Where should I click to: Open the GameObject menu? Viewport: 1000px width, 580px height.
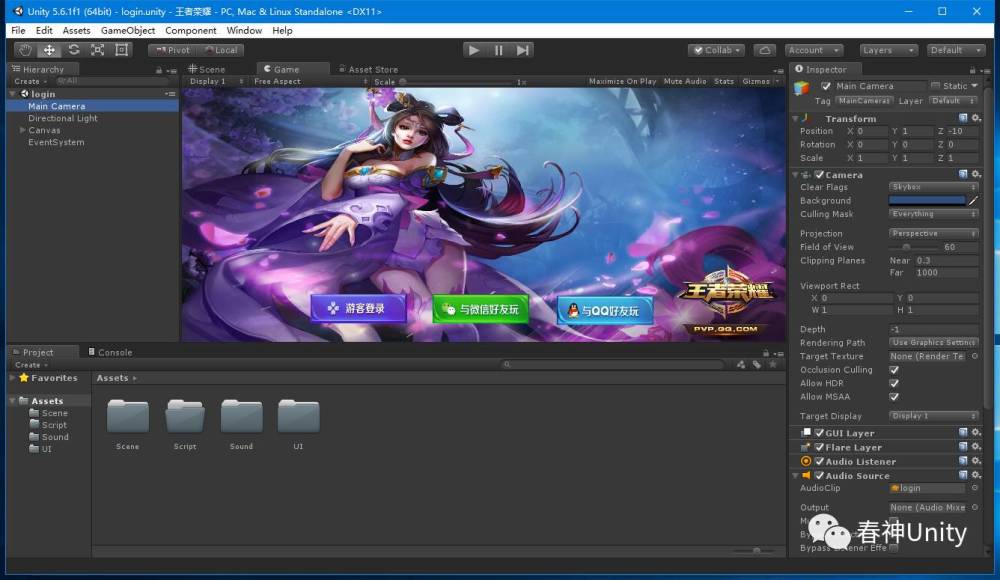(128, 30)
